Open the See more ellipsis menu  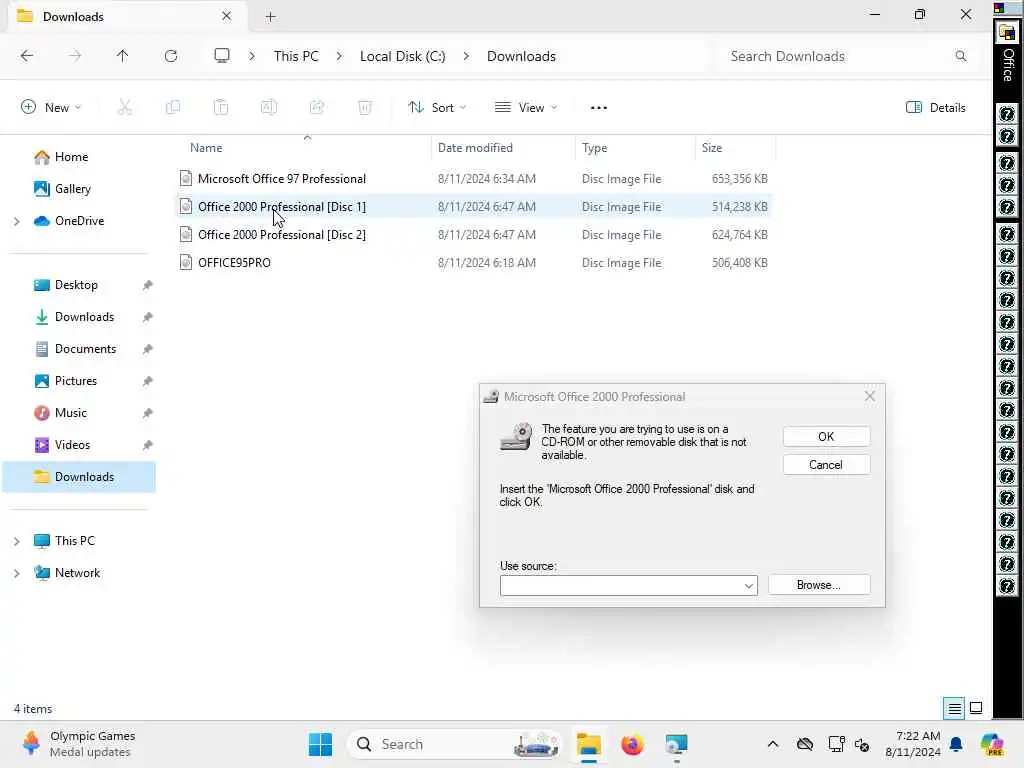pos(599,108)
